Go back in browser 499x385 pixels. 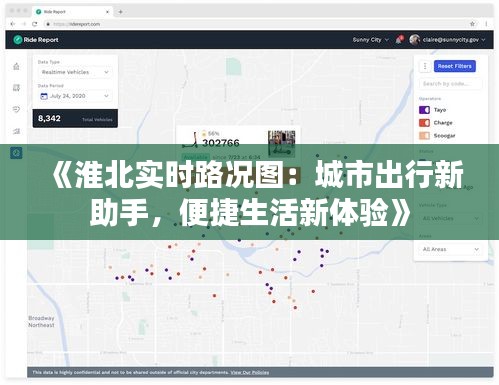pos(13,24)
